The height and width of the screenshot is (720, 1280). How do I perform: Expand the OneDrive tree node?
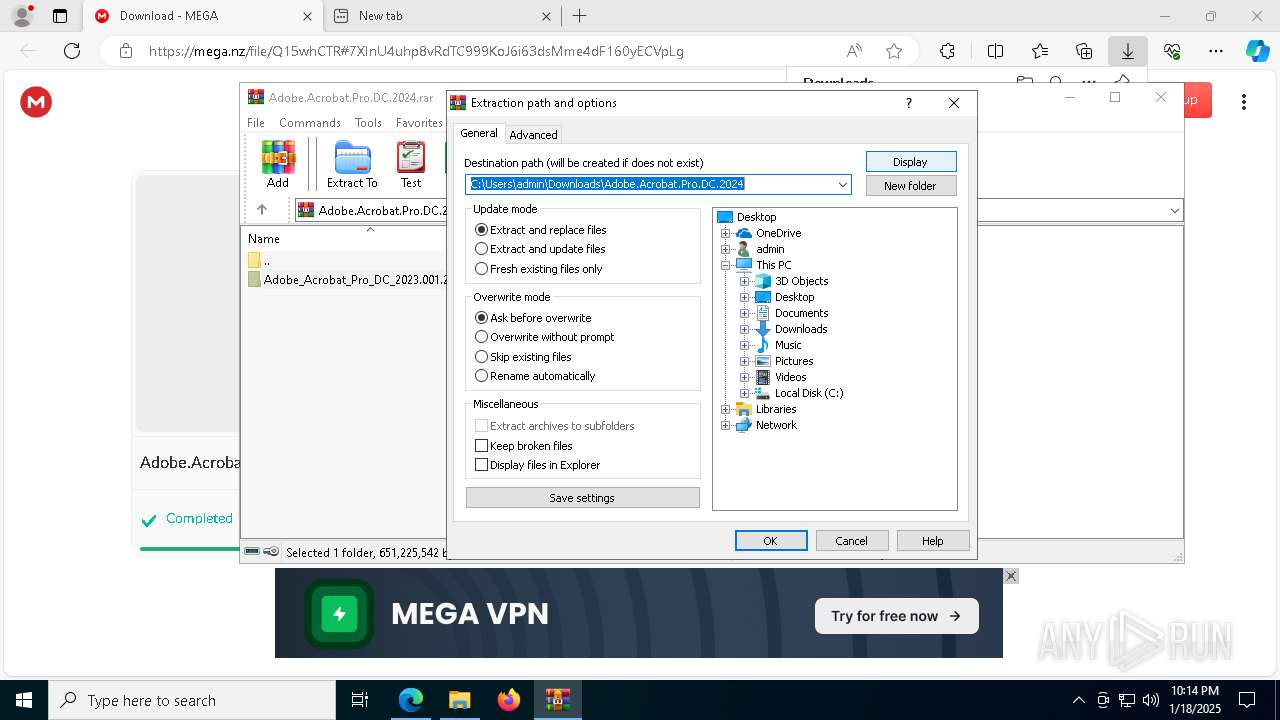(x=726, y=233)
